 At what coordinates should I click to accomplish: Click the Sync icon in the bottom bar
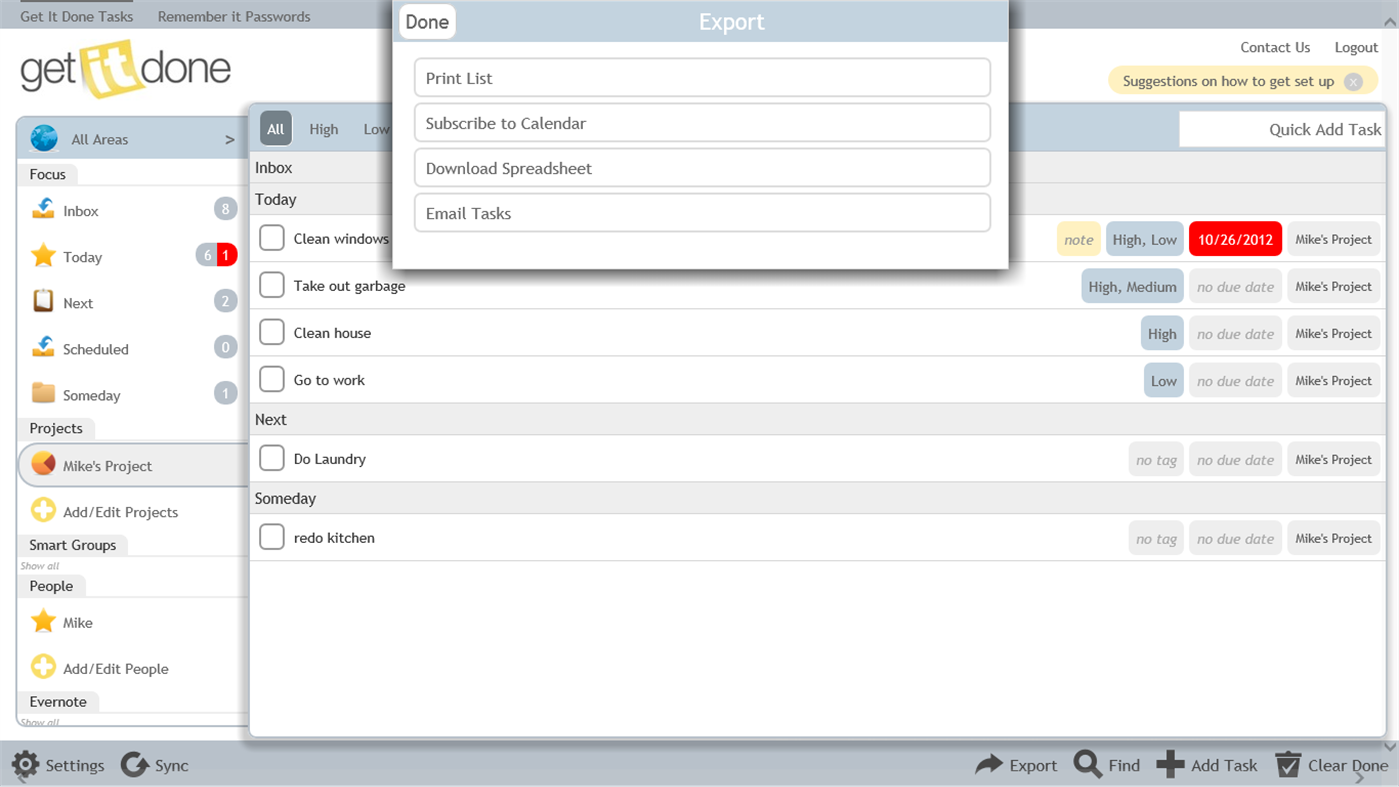click(135, 765)
